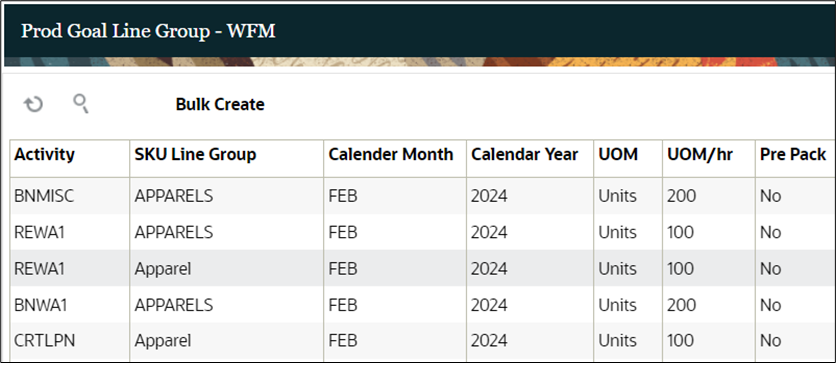Open the search magnifier icon
This screenshot has width=838, height=367.
81,104
